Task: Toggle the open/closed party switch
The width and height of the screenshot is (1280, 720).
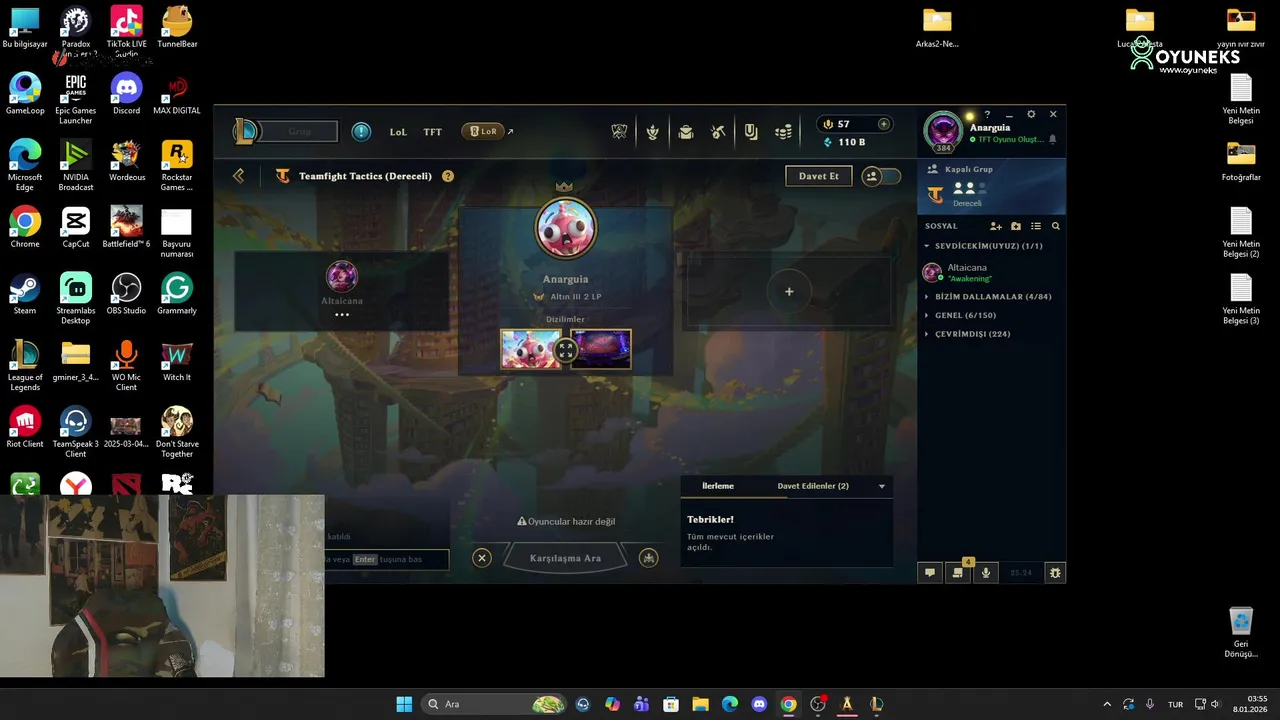Action: [x=880, y=176]
